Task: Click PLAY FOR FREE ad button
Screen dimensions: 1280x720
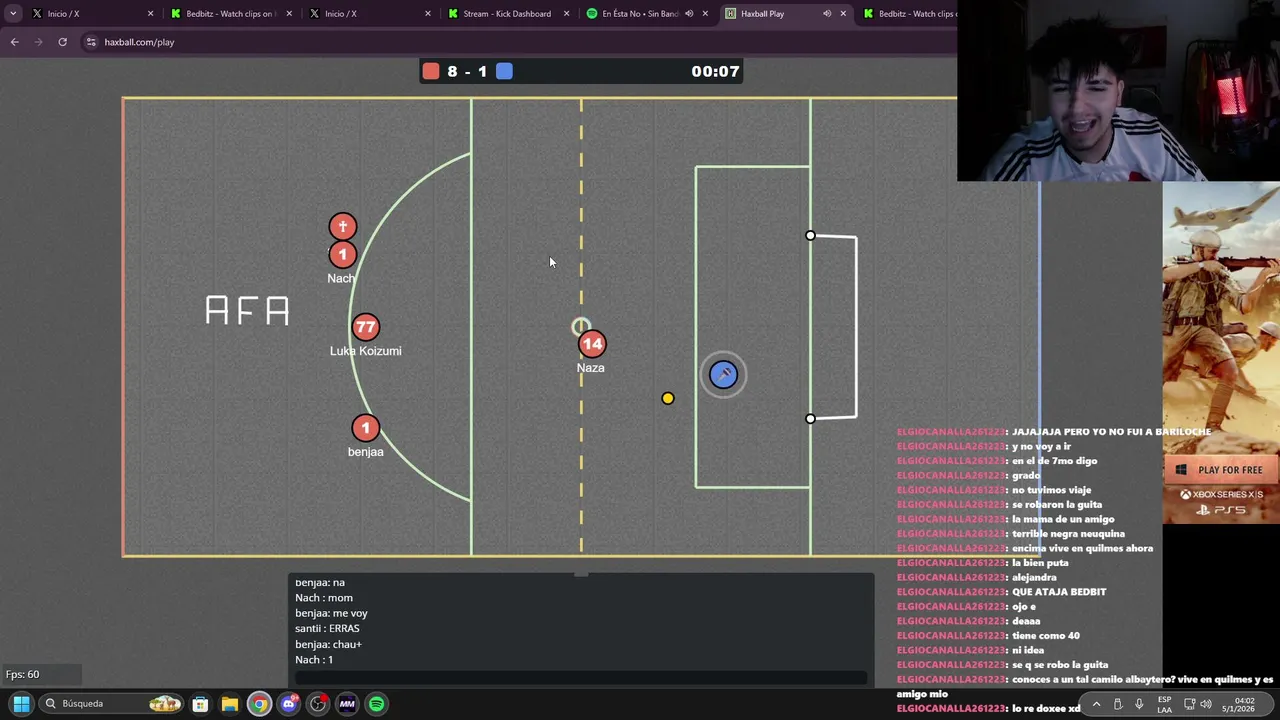Action: click(1221, 470)
